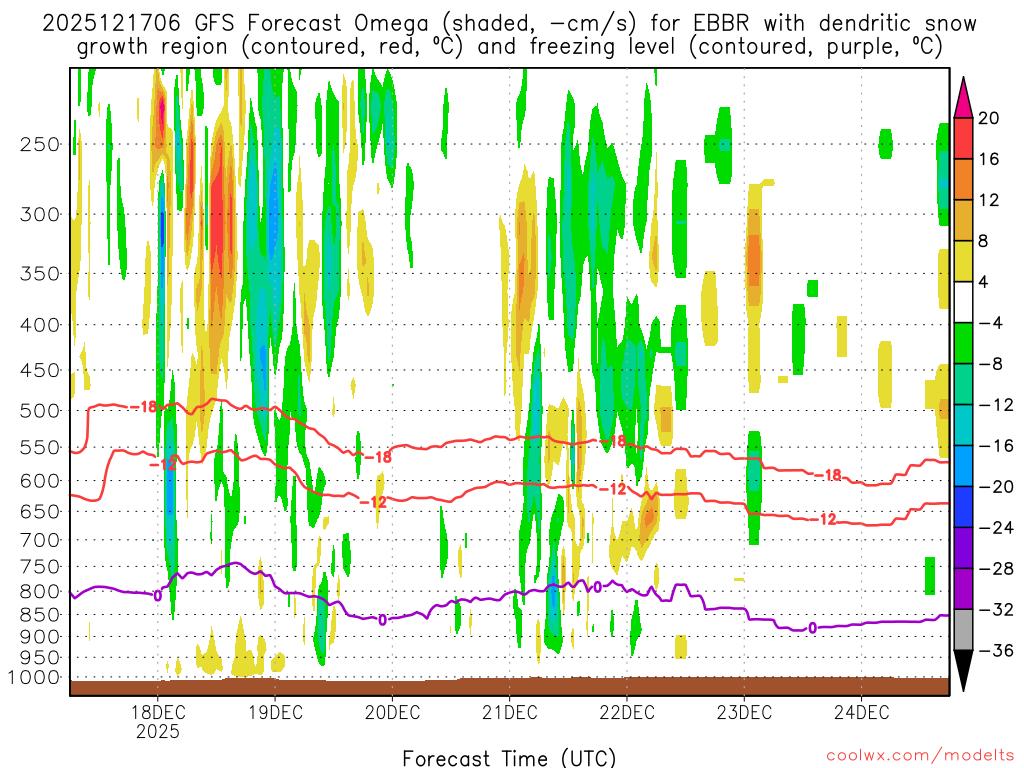This screenshot has width=1024, height=768.
Task: Click the purple 0 freezing label near 20DEC
Action: (x=382, y=620)
